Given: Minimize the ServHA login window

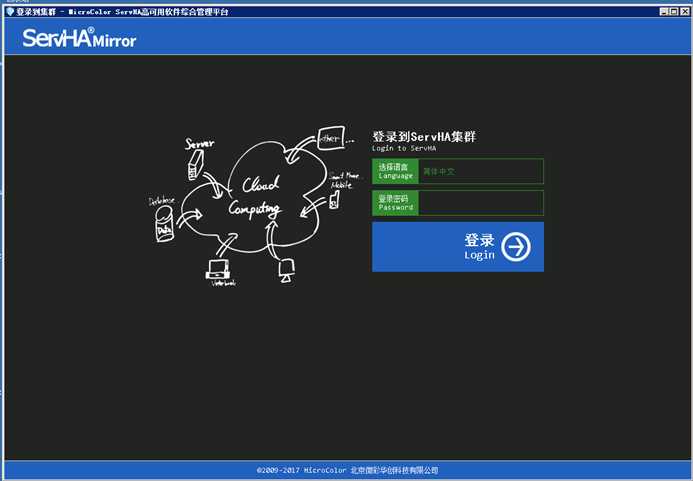Looking at the screenshot, I should click(663, 12).
